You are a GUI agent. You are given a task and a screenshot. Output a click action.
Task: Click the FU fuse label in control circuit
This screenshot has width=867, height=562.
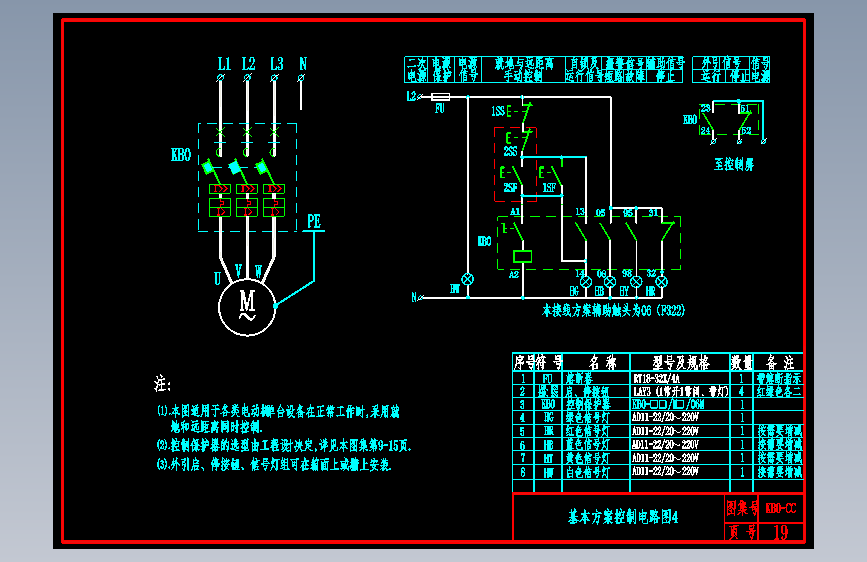click(440, 108)
